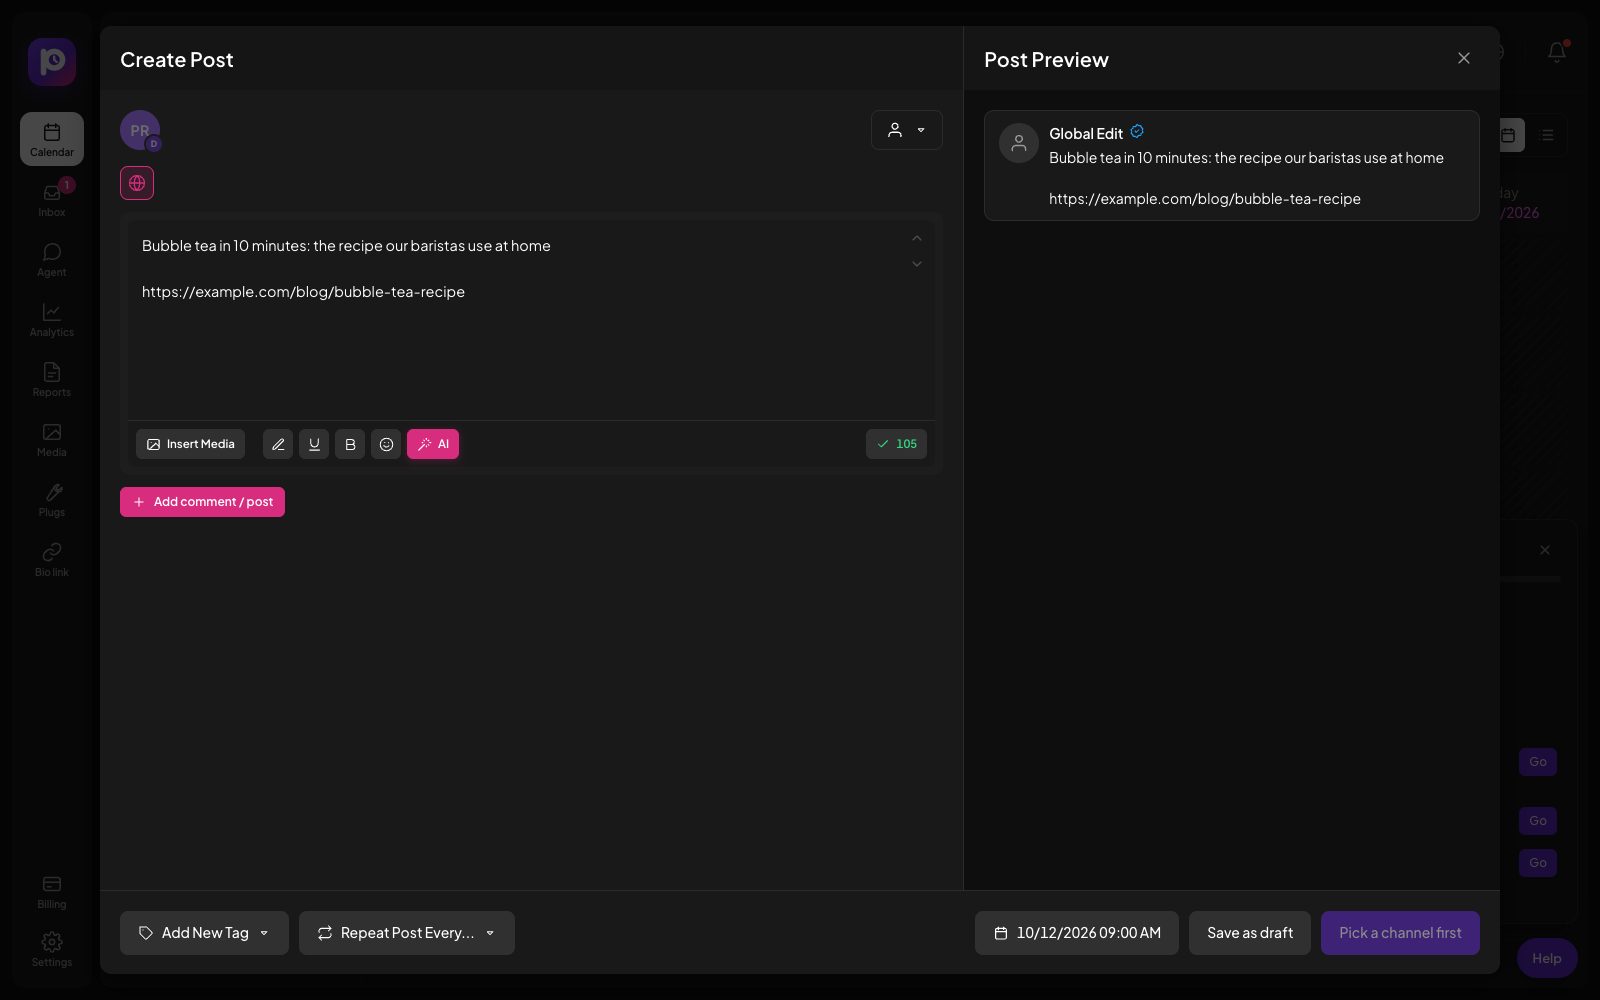Apply bold formatting
Viewport: 1600px width, 1000px height.
pos(350,444)
